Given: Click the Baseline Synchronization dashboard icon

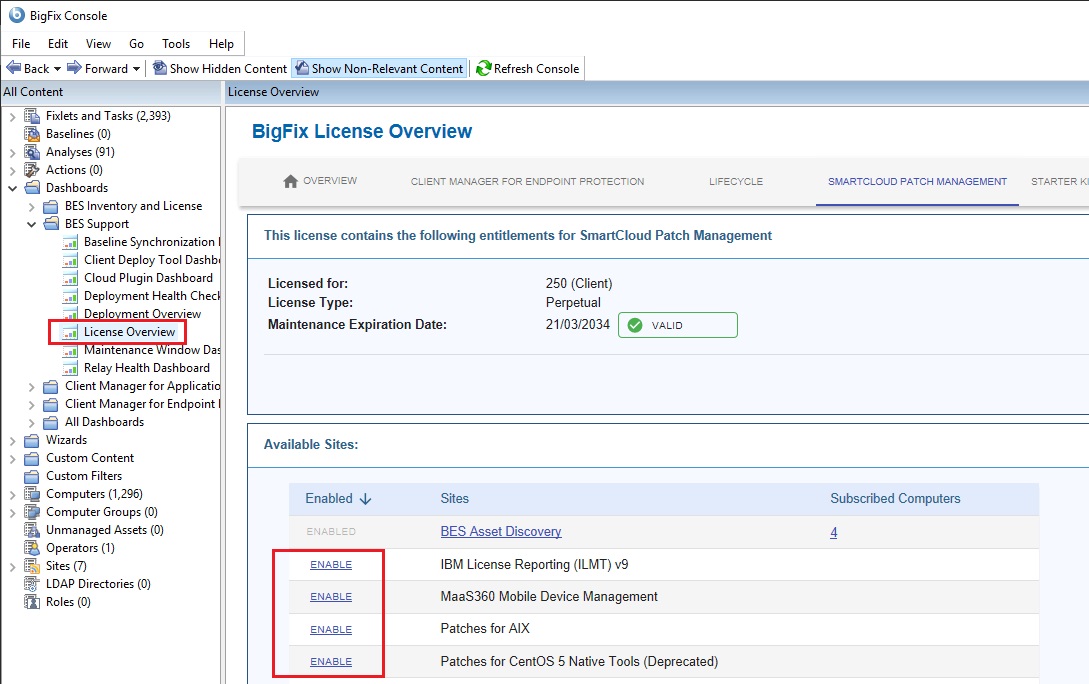Looking at the screenshot, I should (70, 242).
